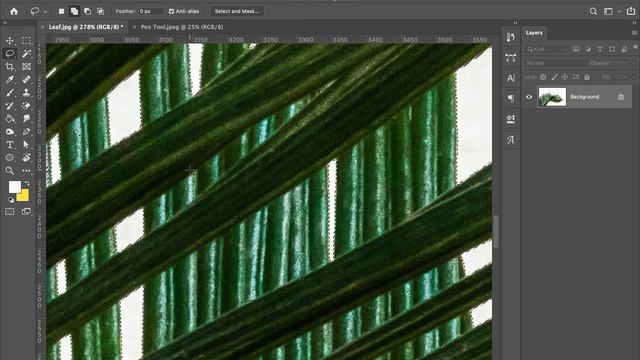Select the Brush tool
This screenshot has height=360, width=640.
pos(10,93)
